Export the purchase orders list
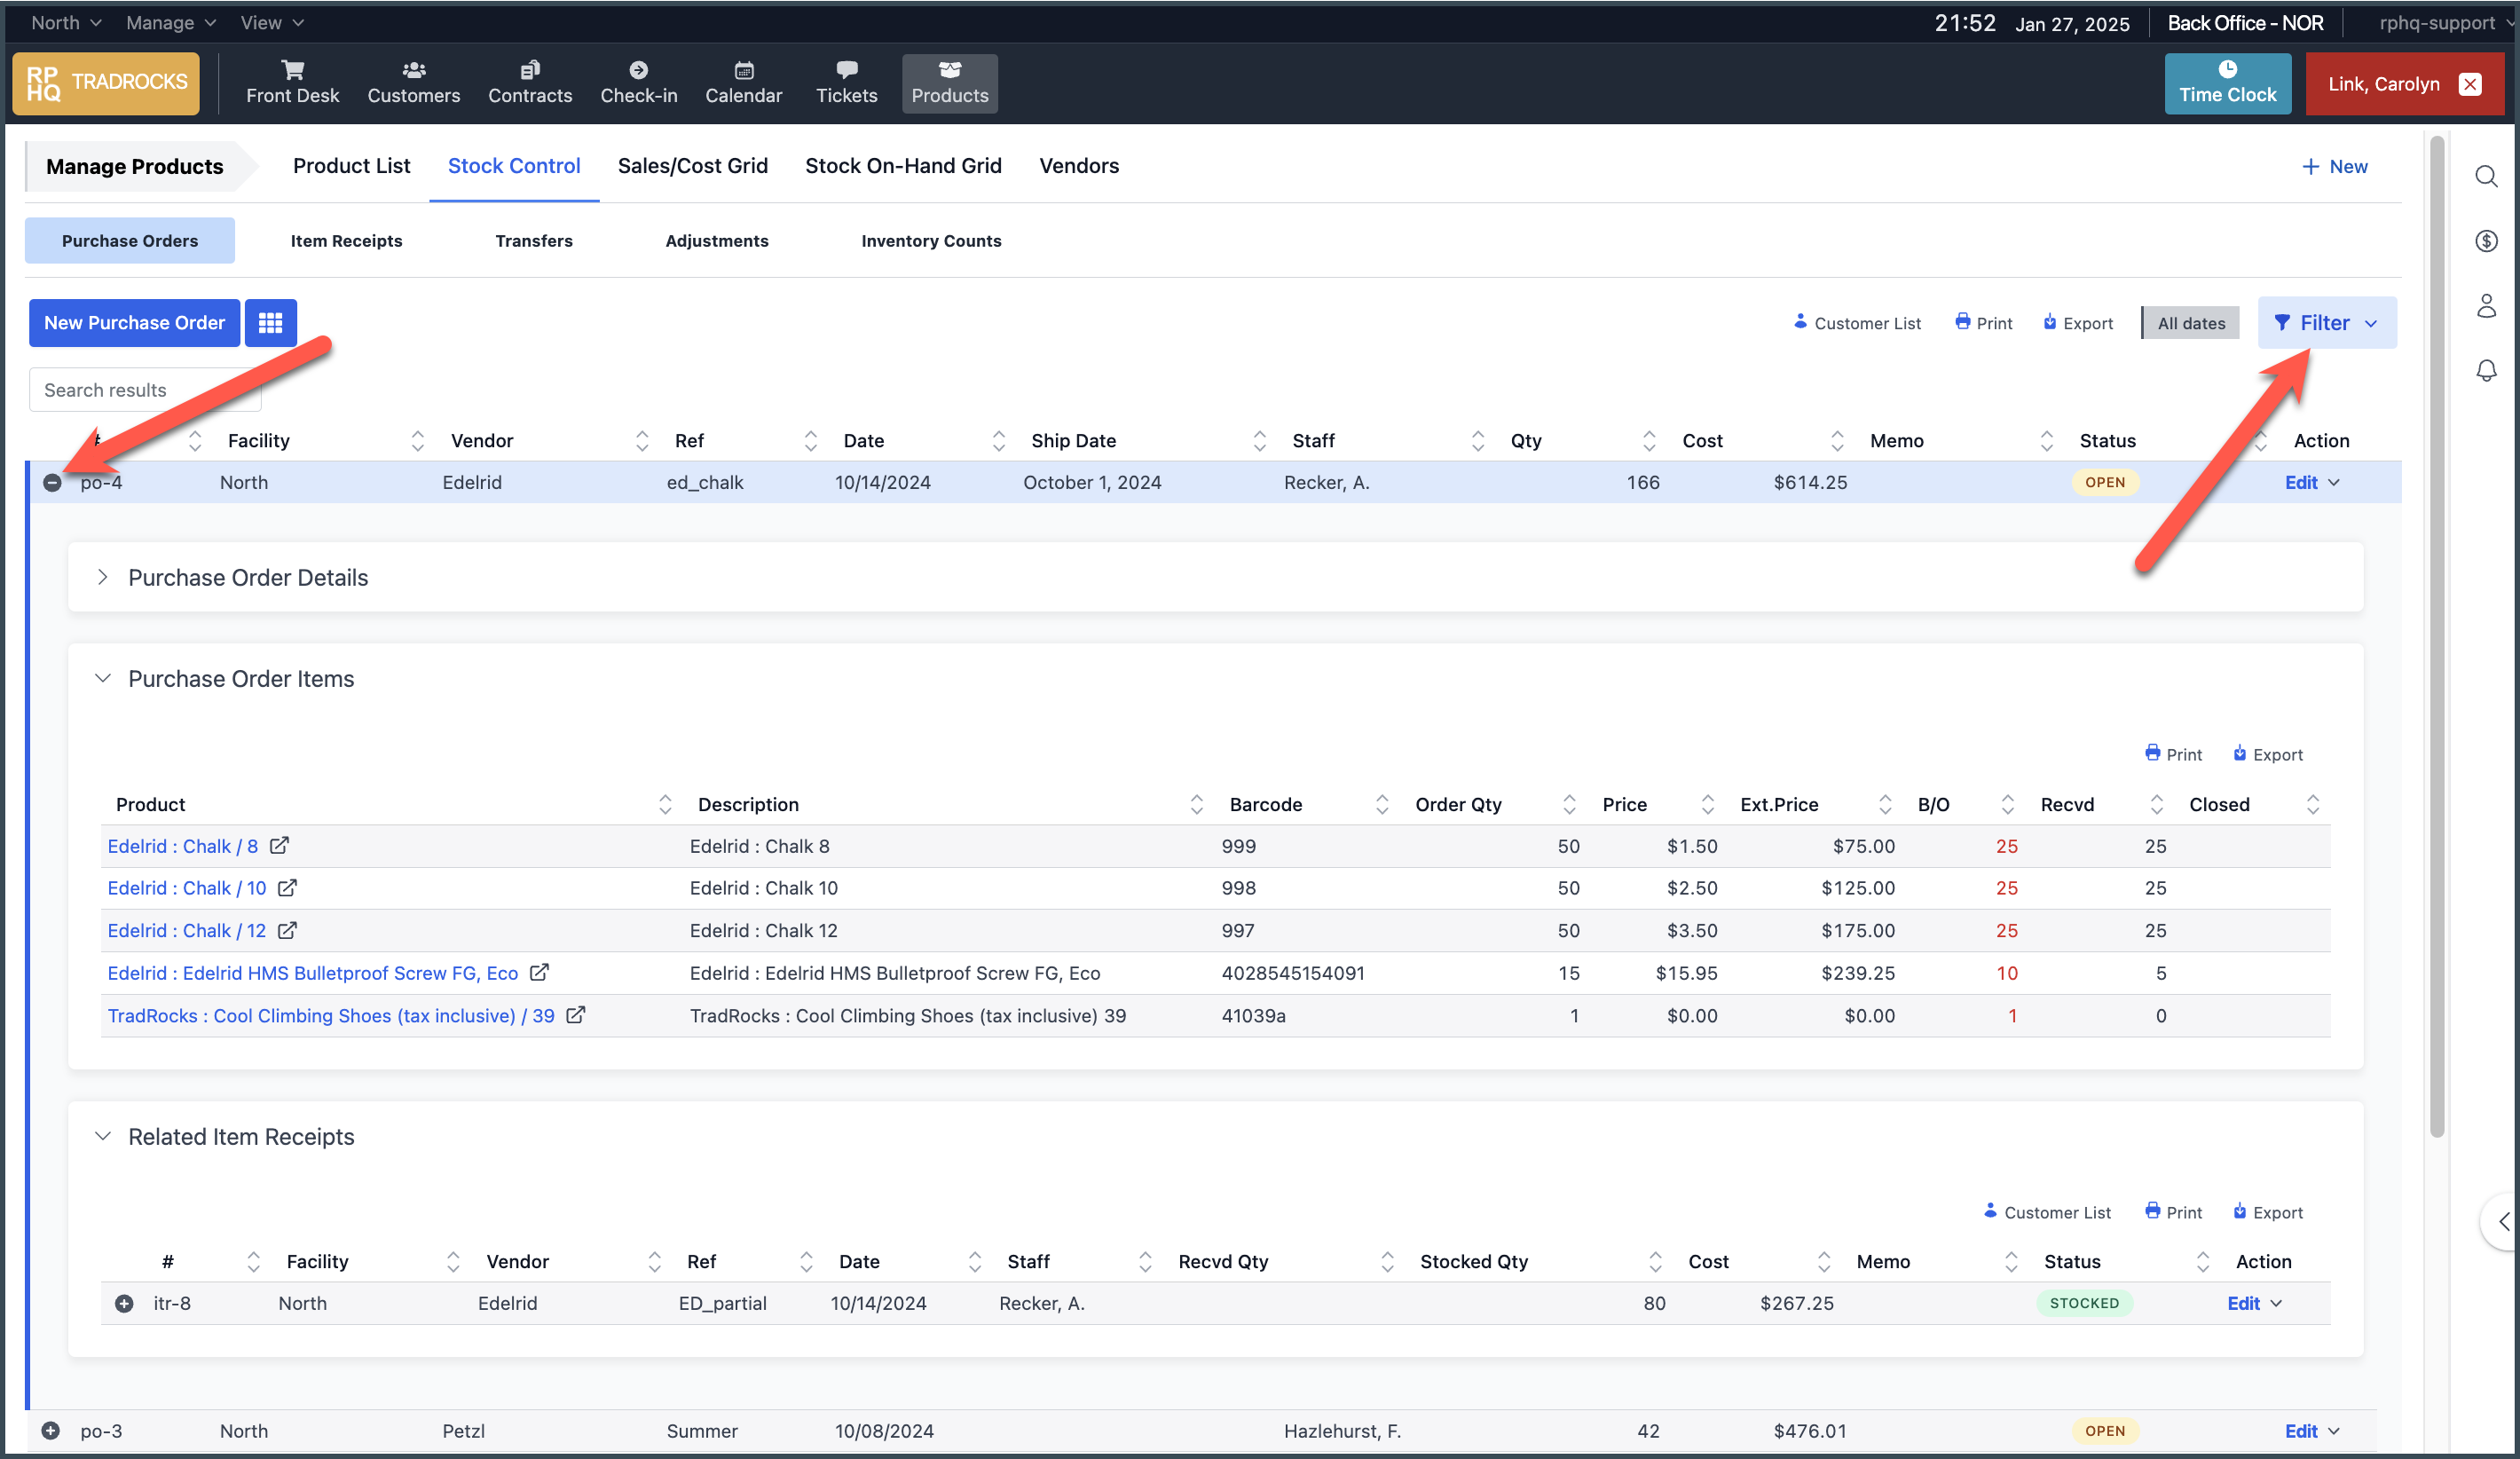2520x1459 pixels. [2077, 323]
